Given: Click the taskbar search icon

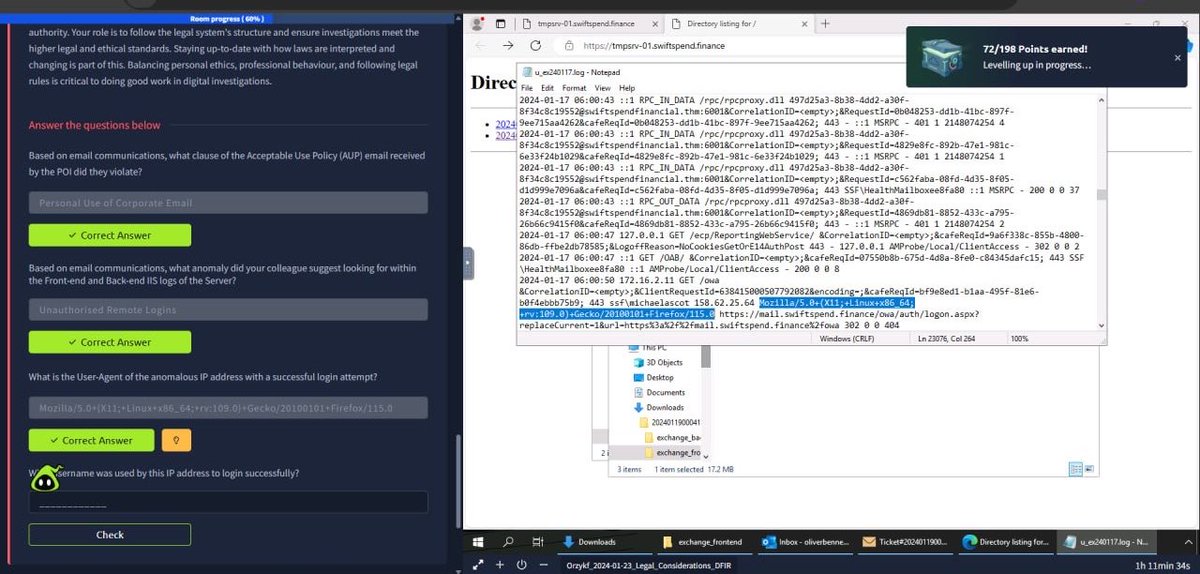Looking at the screenshot, I should coord(507,541).
